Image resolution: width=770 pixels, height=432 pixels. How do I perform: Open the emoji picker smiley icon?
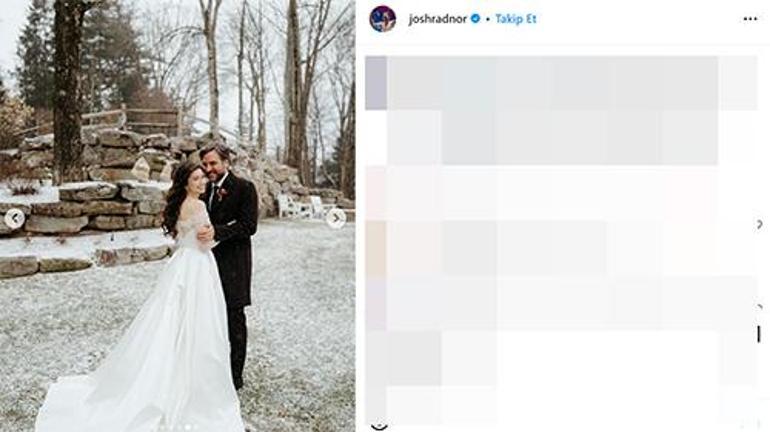tap(379, 426)
